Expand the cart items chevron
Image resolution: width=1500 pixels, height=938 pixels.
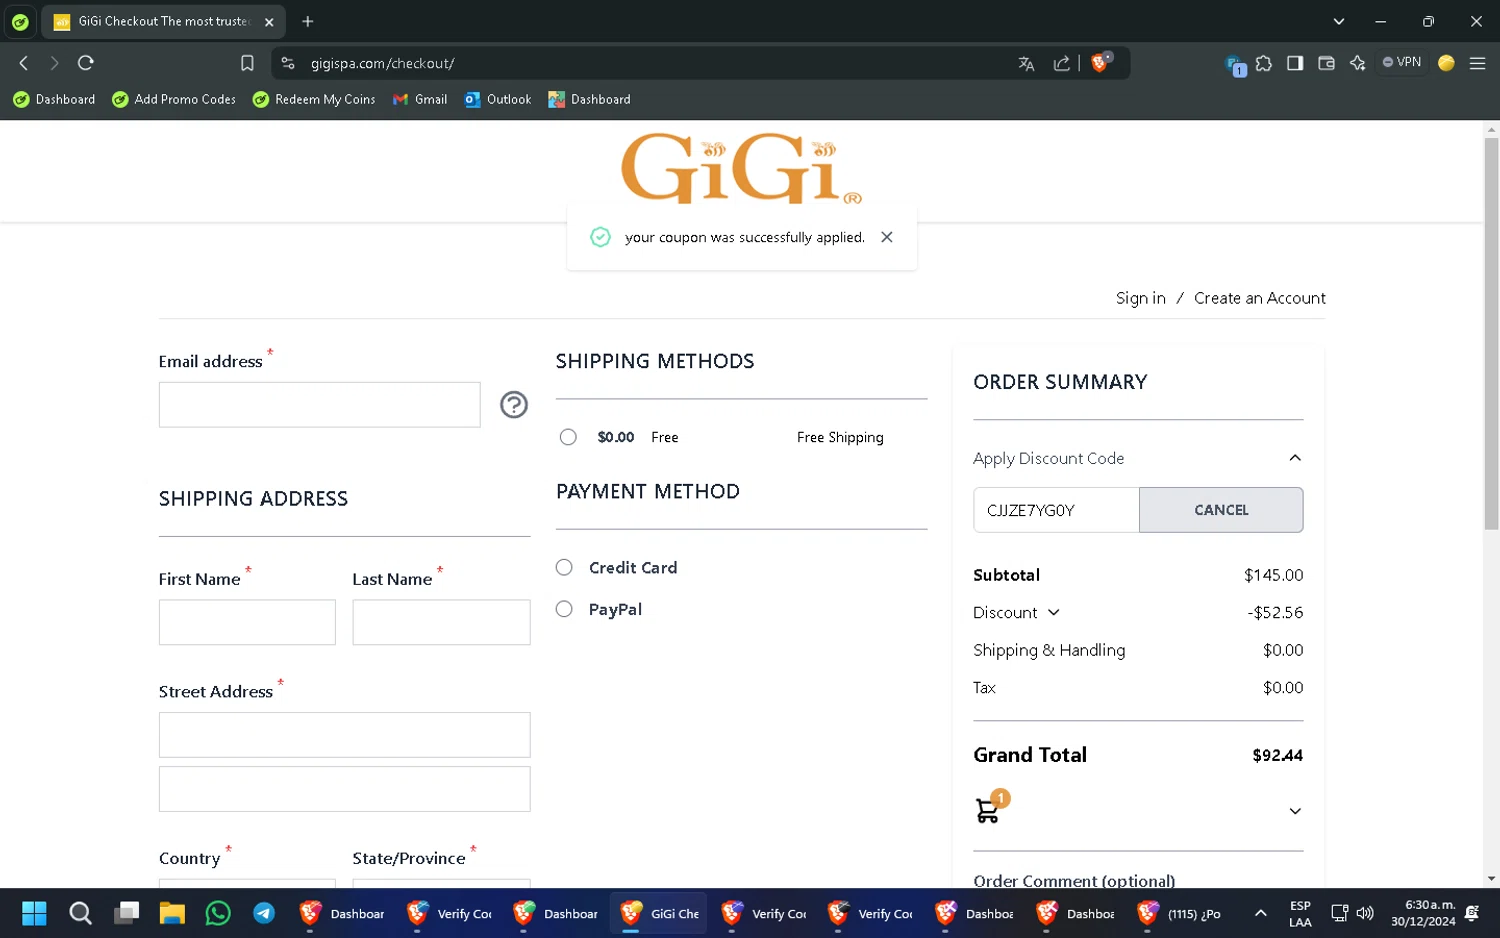point(1295,811)
